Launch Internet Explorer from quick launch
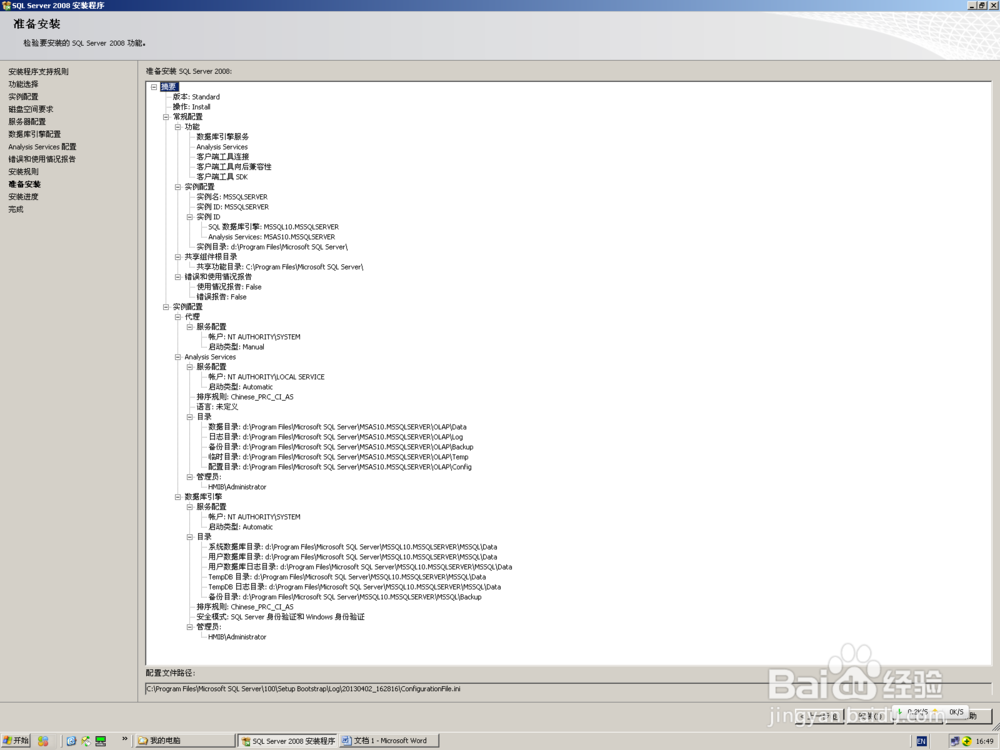Viewport: 1000px width, 750px height. point(71,741)
